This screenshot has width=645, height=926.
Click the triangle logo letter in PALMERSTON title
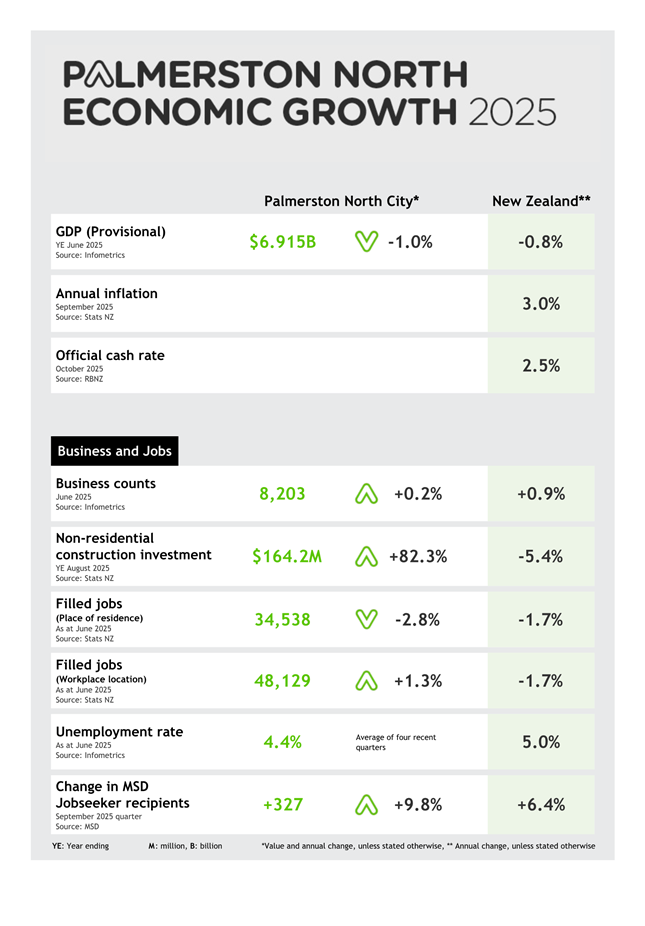tap(100, 75)
